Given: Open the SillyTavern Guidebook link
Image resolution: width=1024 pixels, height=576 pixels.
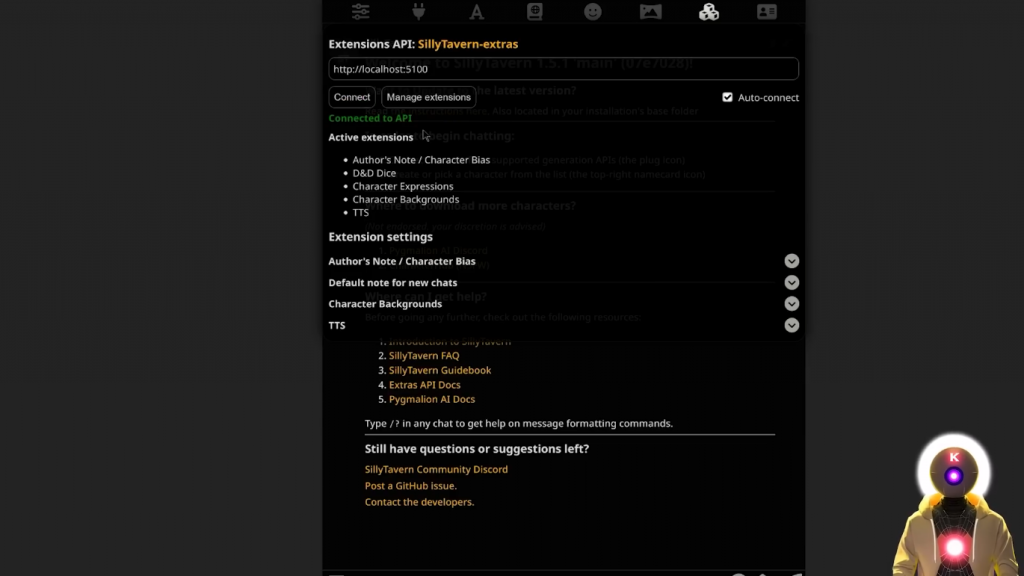Looking at the screenshot, I should coord(440,370).
